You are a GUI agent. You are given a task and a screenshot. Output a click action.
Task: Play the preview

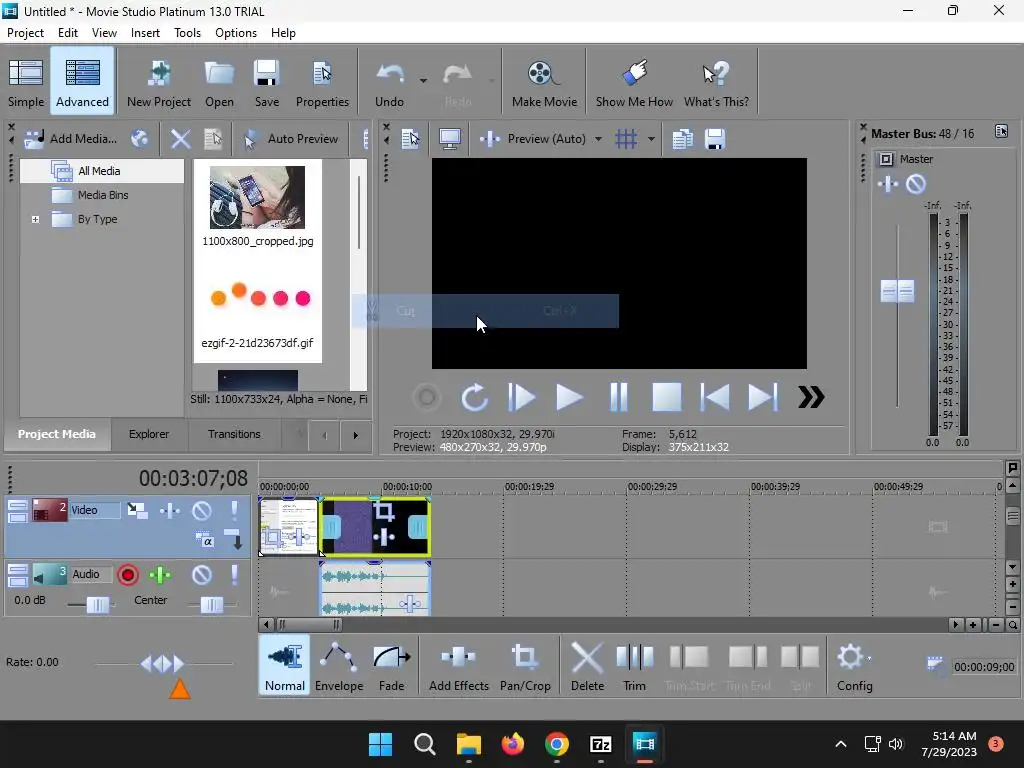coord(569,397)
